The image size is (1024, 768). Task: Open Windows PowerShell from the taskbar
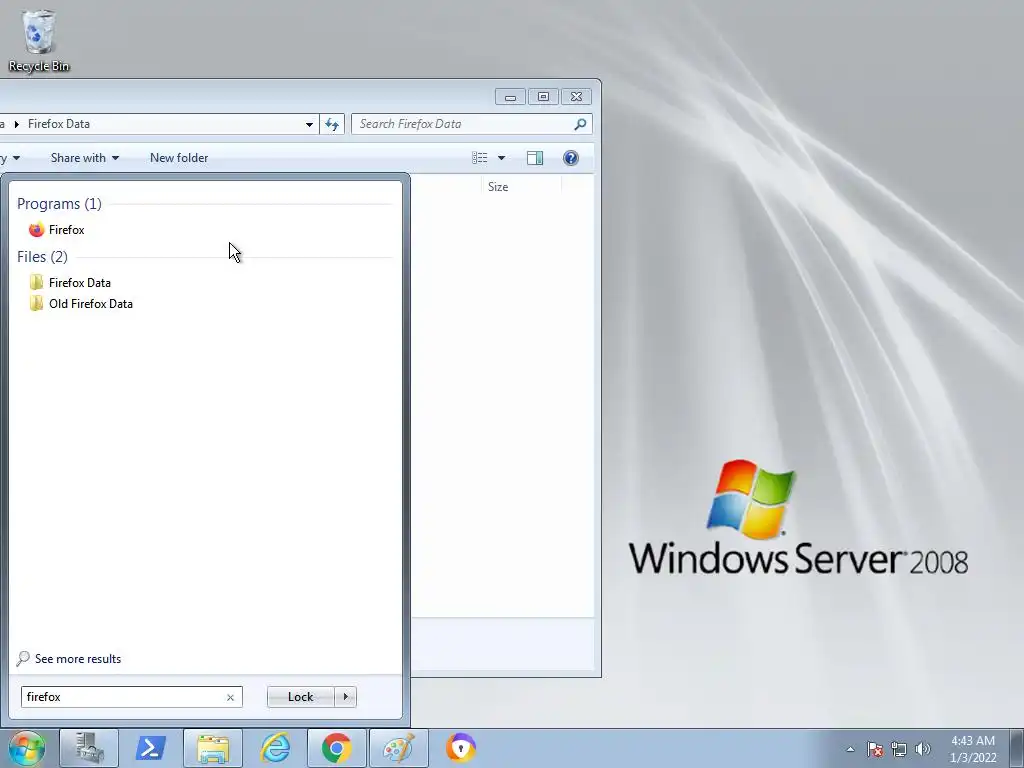[x=150, y=748]
